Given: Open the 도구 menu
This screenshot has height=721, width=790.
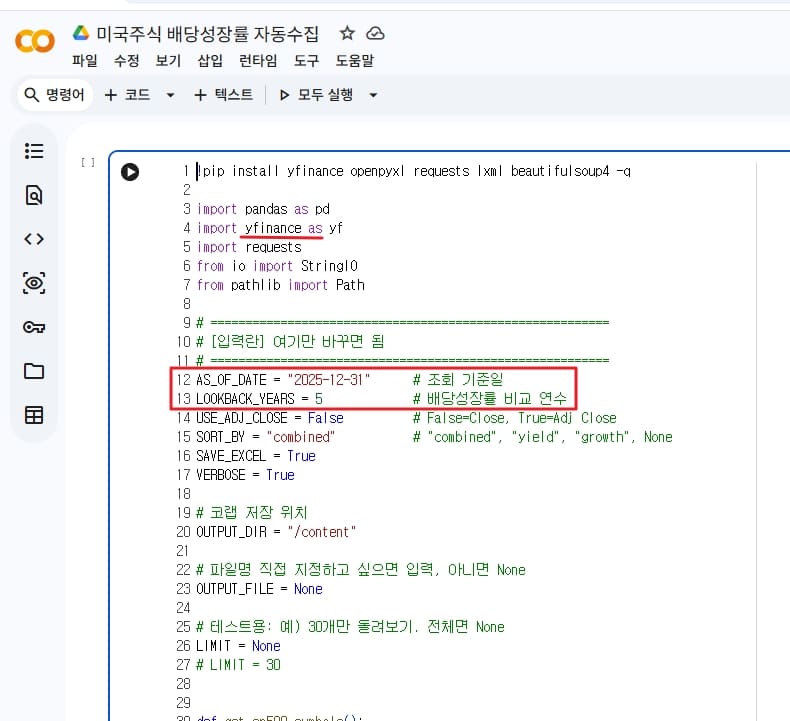Looking at the screenshot, I should pos(306,61).
